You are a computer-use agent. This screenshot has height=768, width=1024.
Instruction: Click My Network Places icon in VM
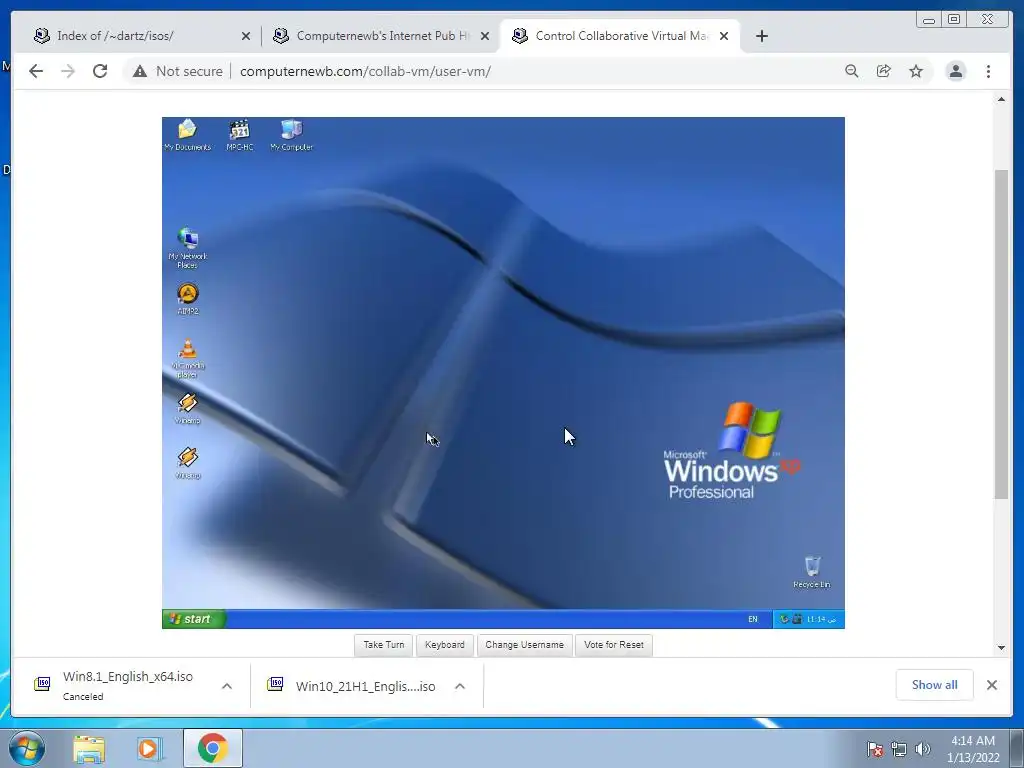187,248
